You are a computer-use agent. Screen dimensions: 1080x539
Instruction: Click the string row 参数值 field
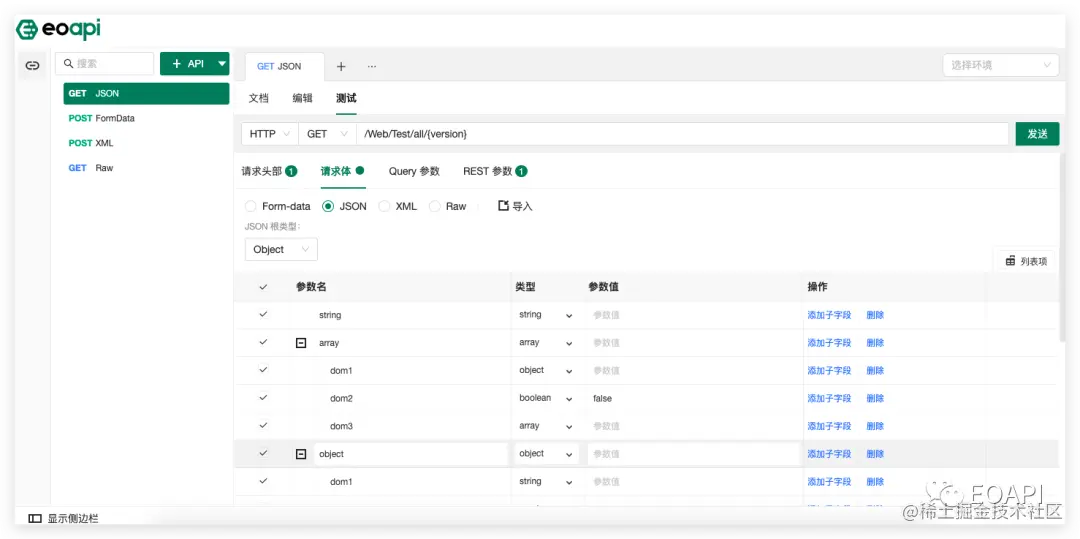pyautogui.click(x=693, y=315)
